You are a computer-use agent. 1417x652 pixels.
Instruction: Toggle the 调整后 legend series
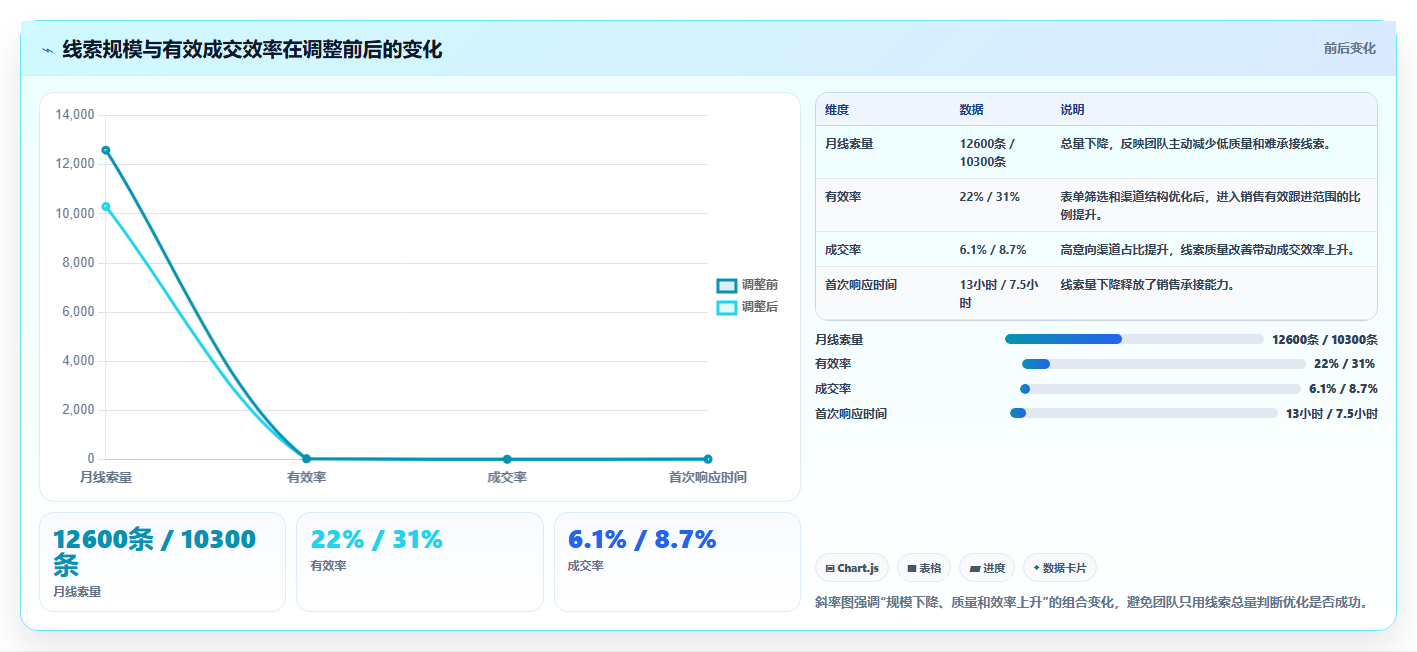pos(747,307)
